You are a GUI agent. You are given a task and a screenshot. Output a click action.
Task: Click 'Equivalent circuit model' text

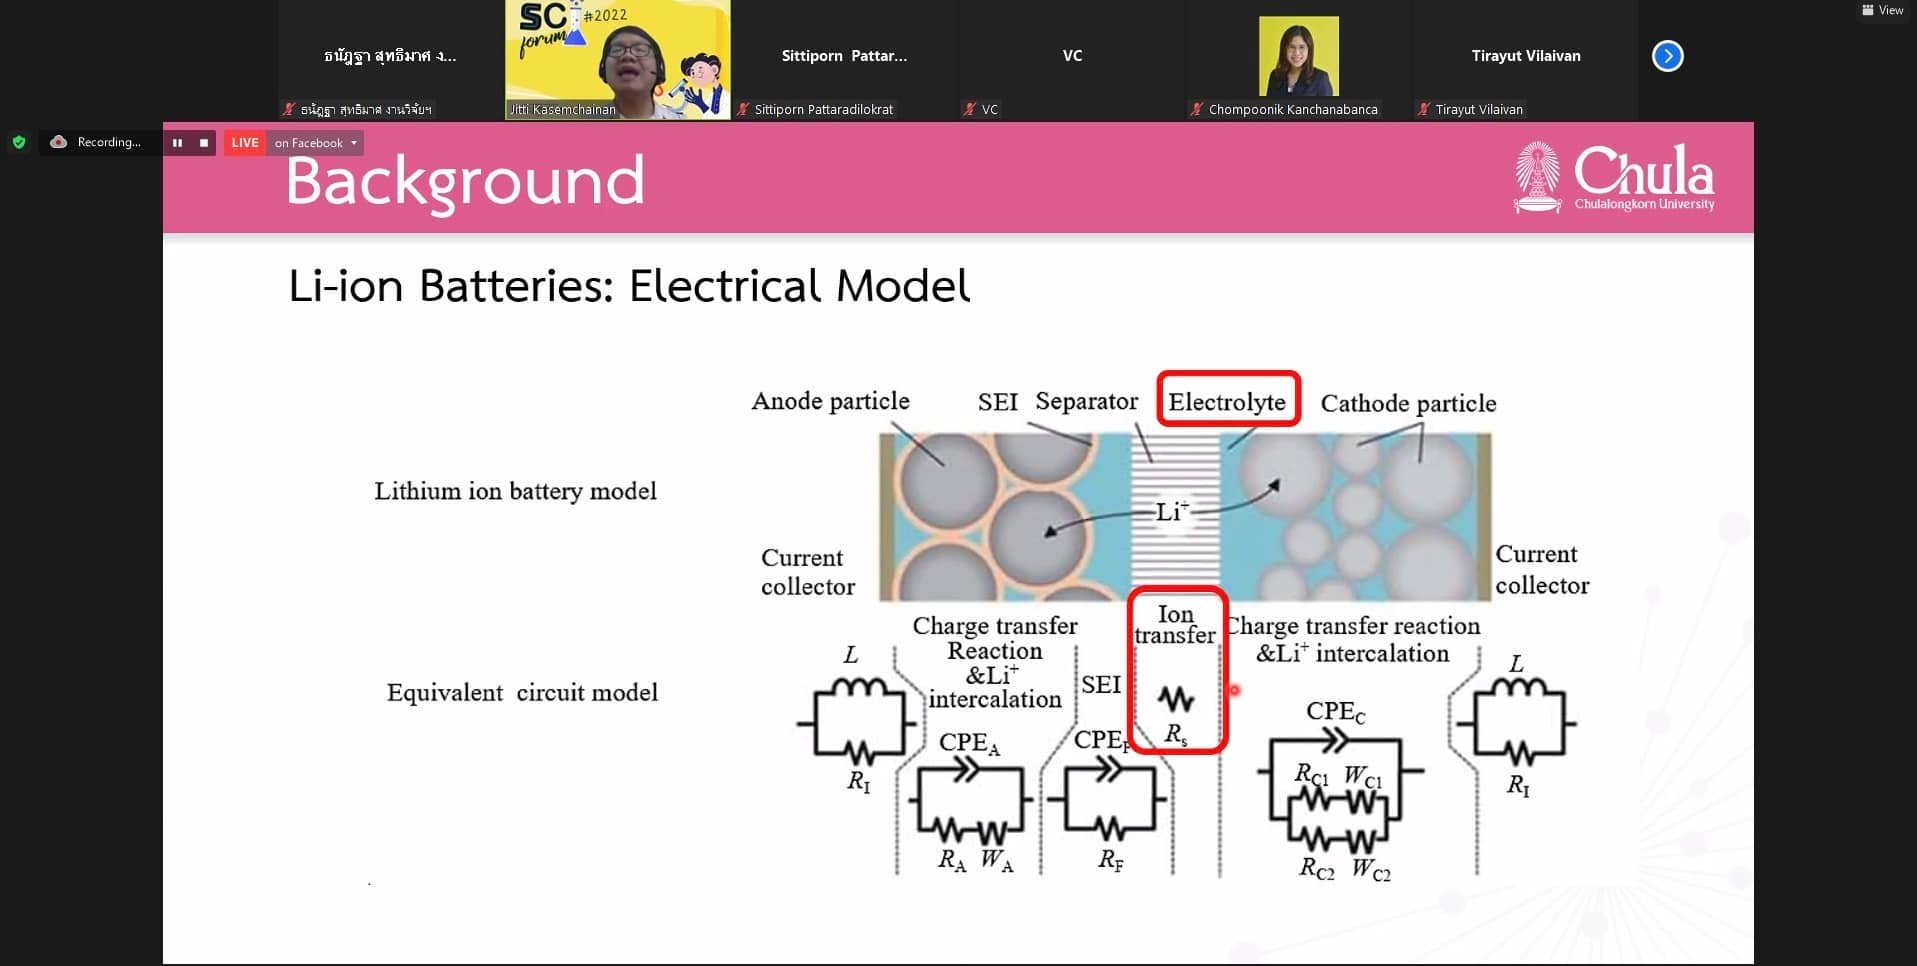pos(522,692)
